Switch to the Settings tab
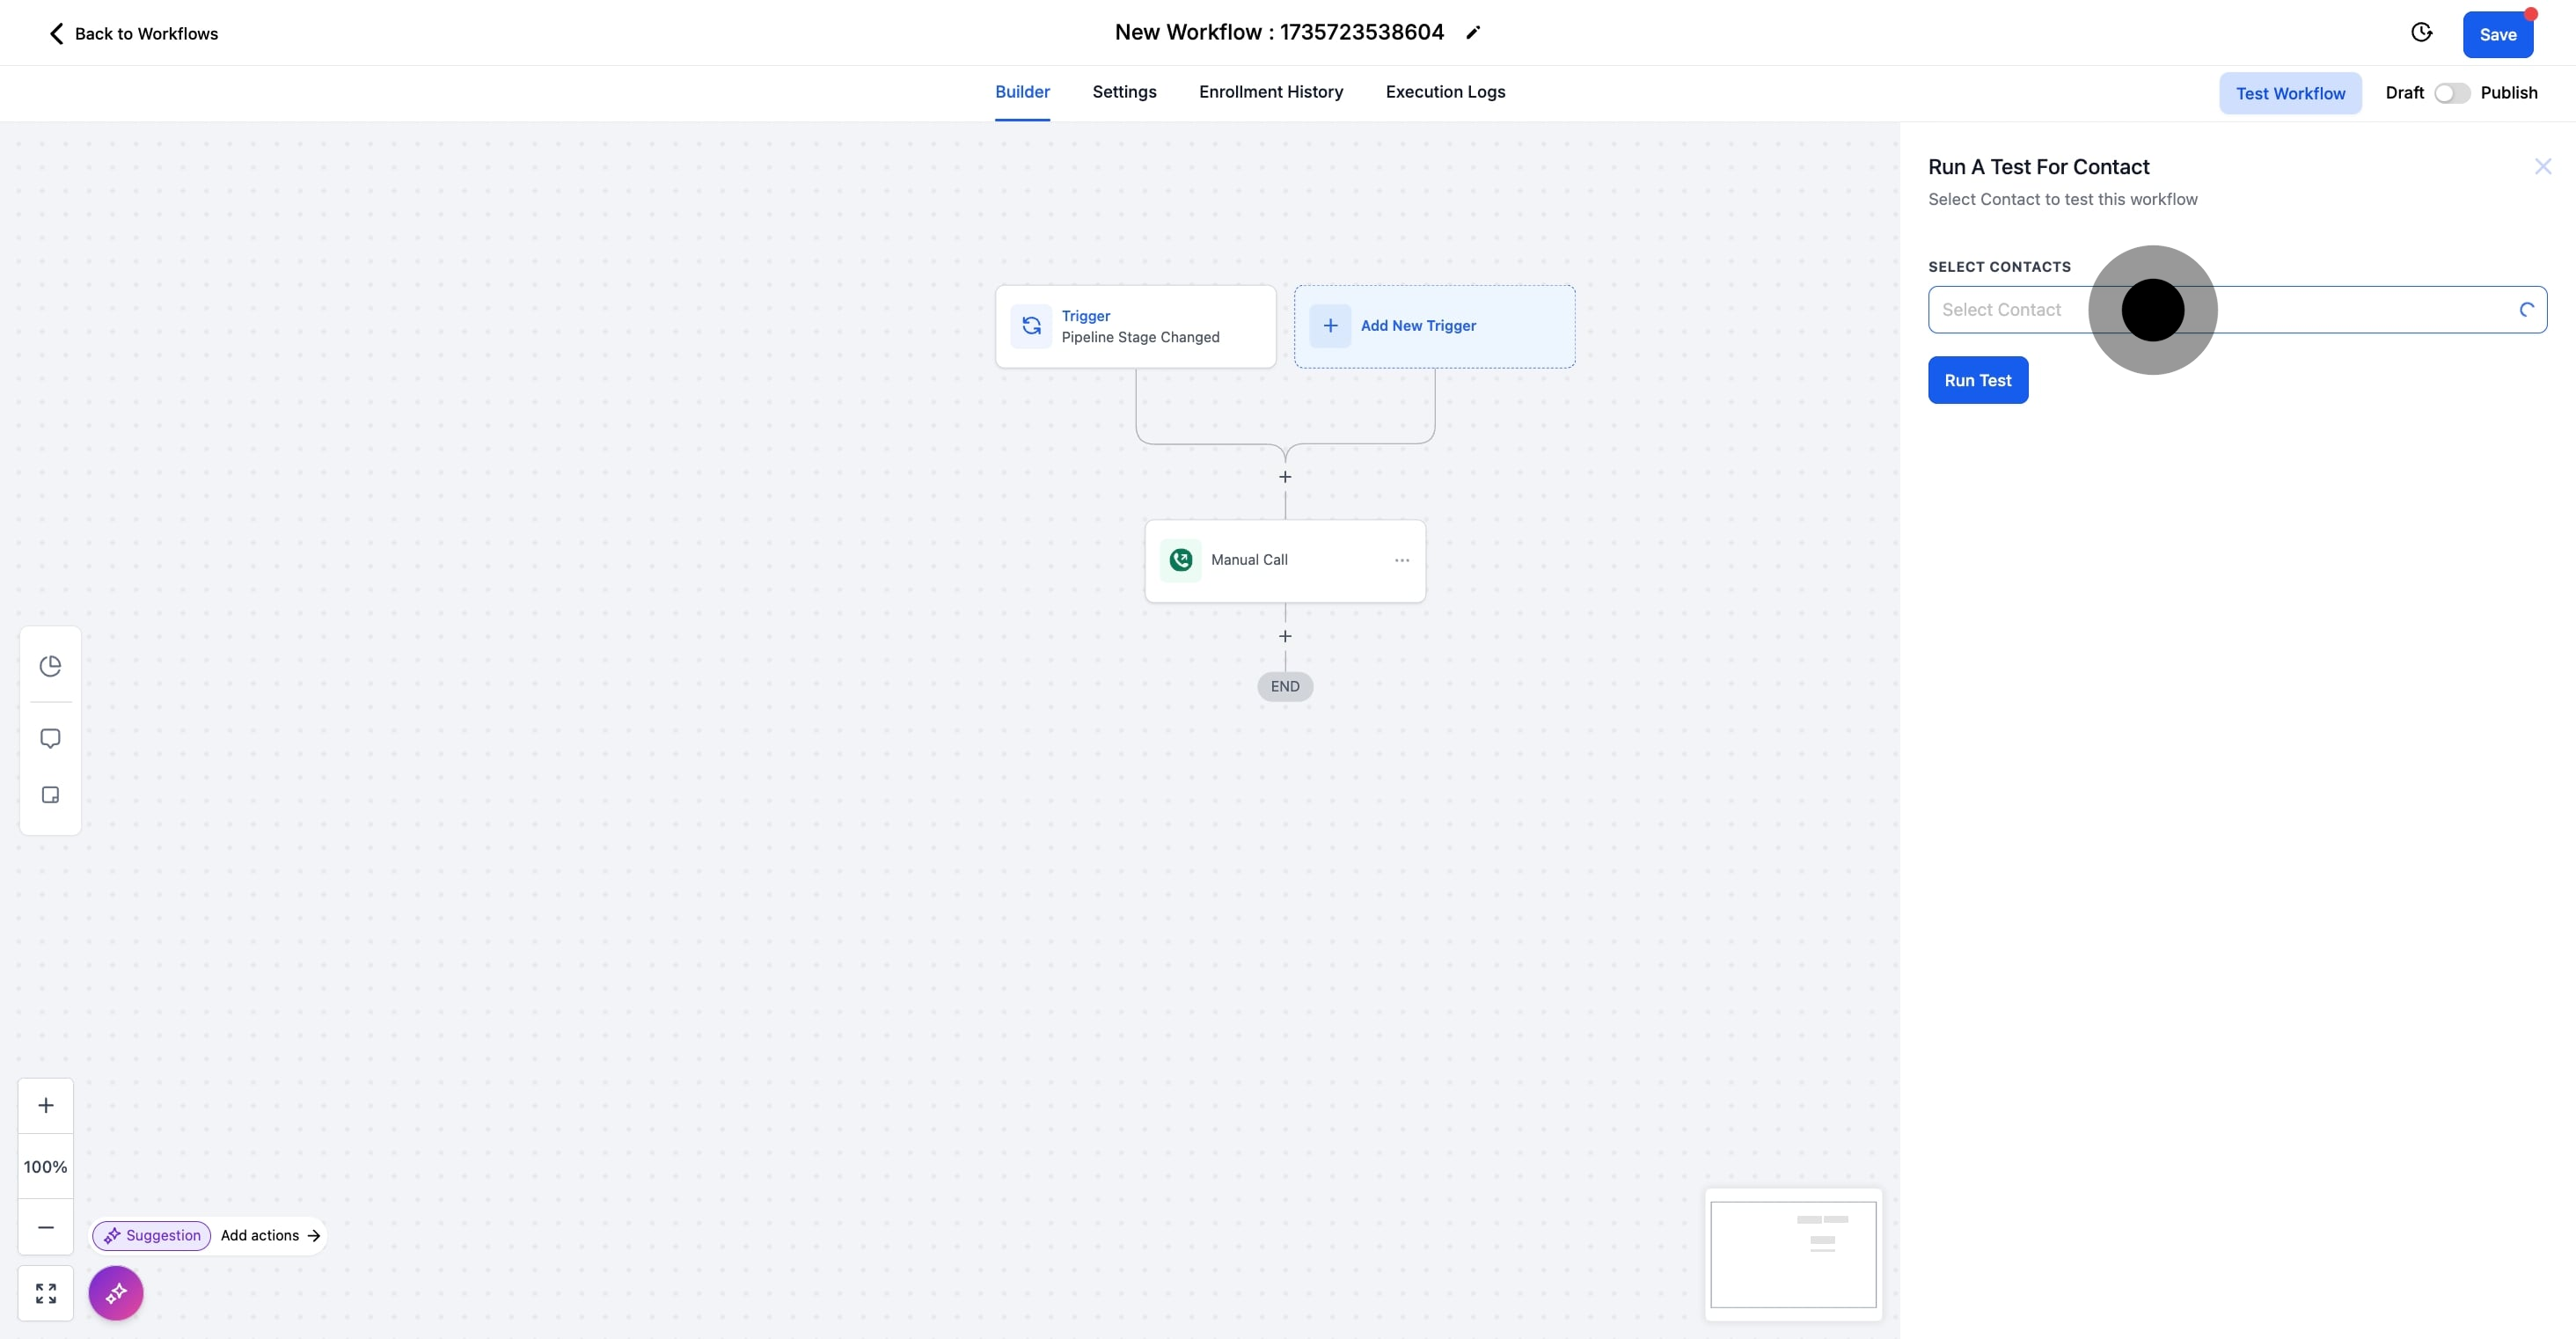This screenshot has height=1339, width=2576. 1124,92
